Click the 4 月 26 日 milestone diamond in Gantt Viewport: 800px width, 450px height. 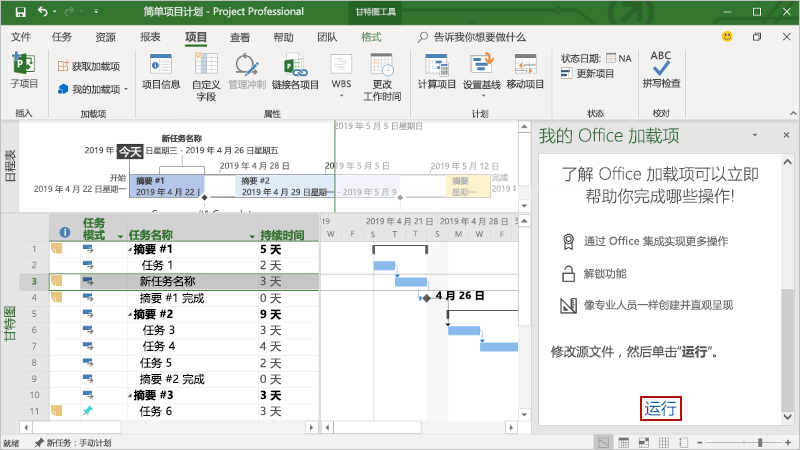427,298
